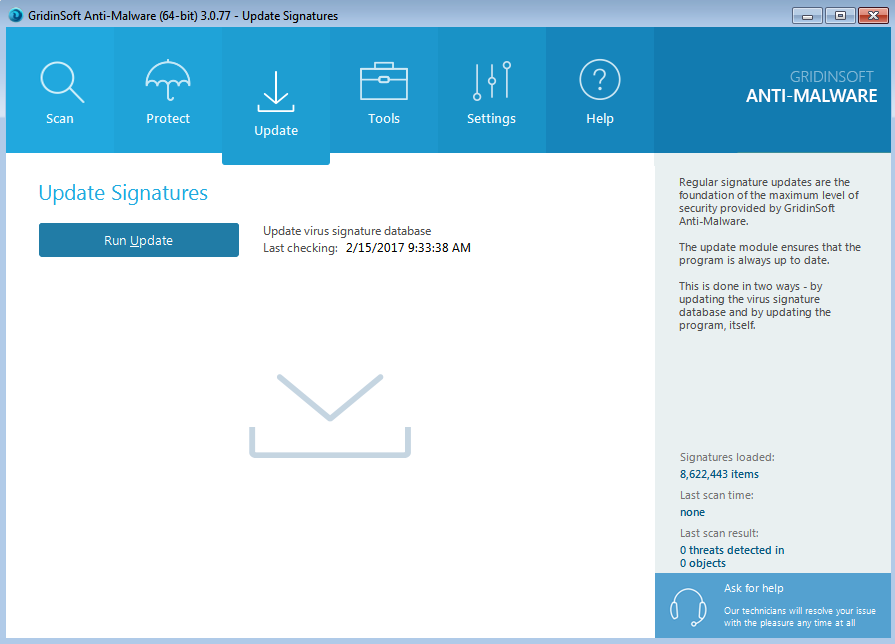Click the 8,622,443 items signatures count

[x=719, y=475]
